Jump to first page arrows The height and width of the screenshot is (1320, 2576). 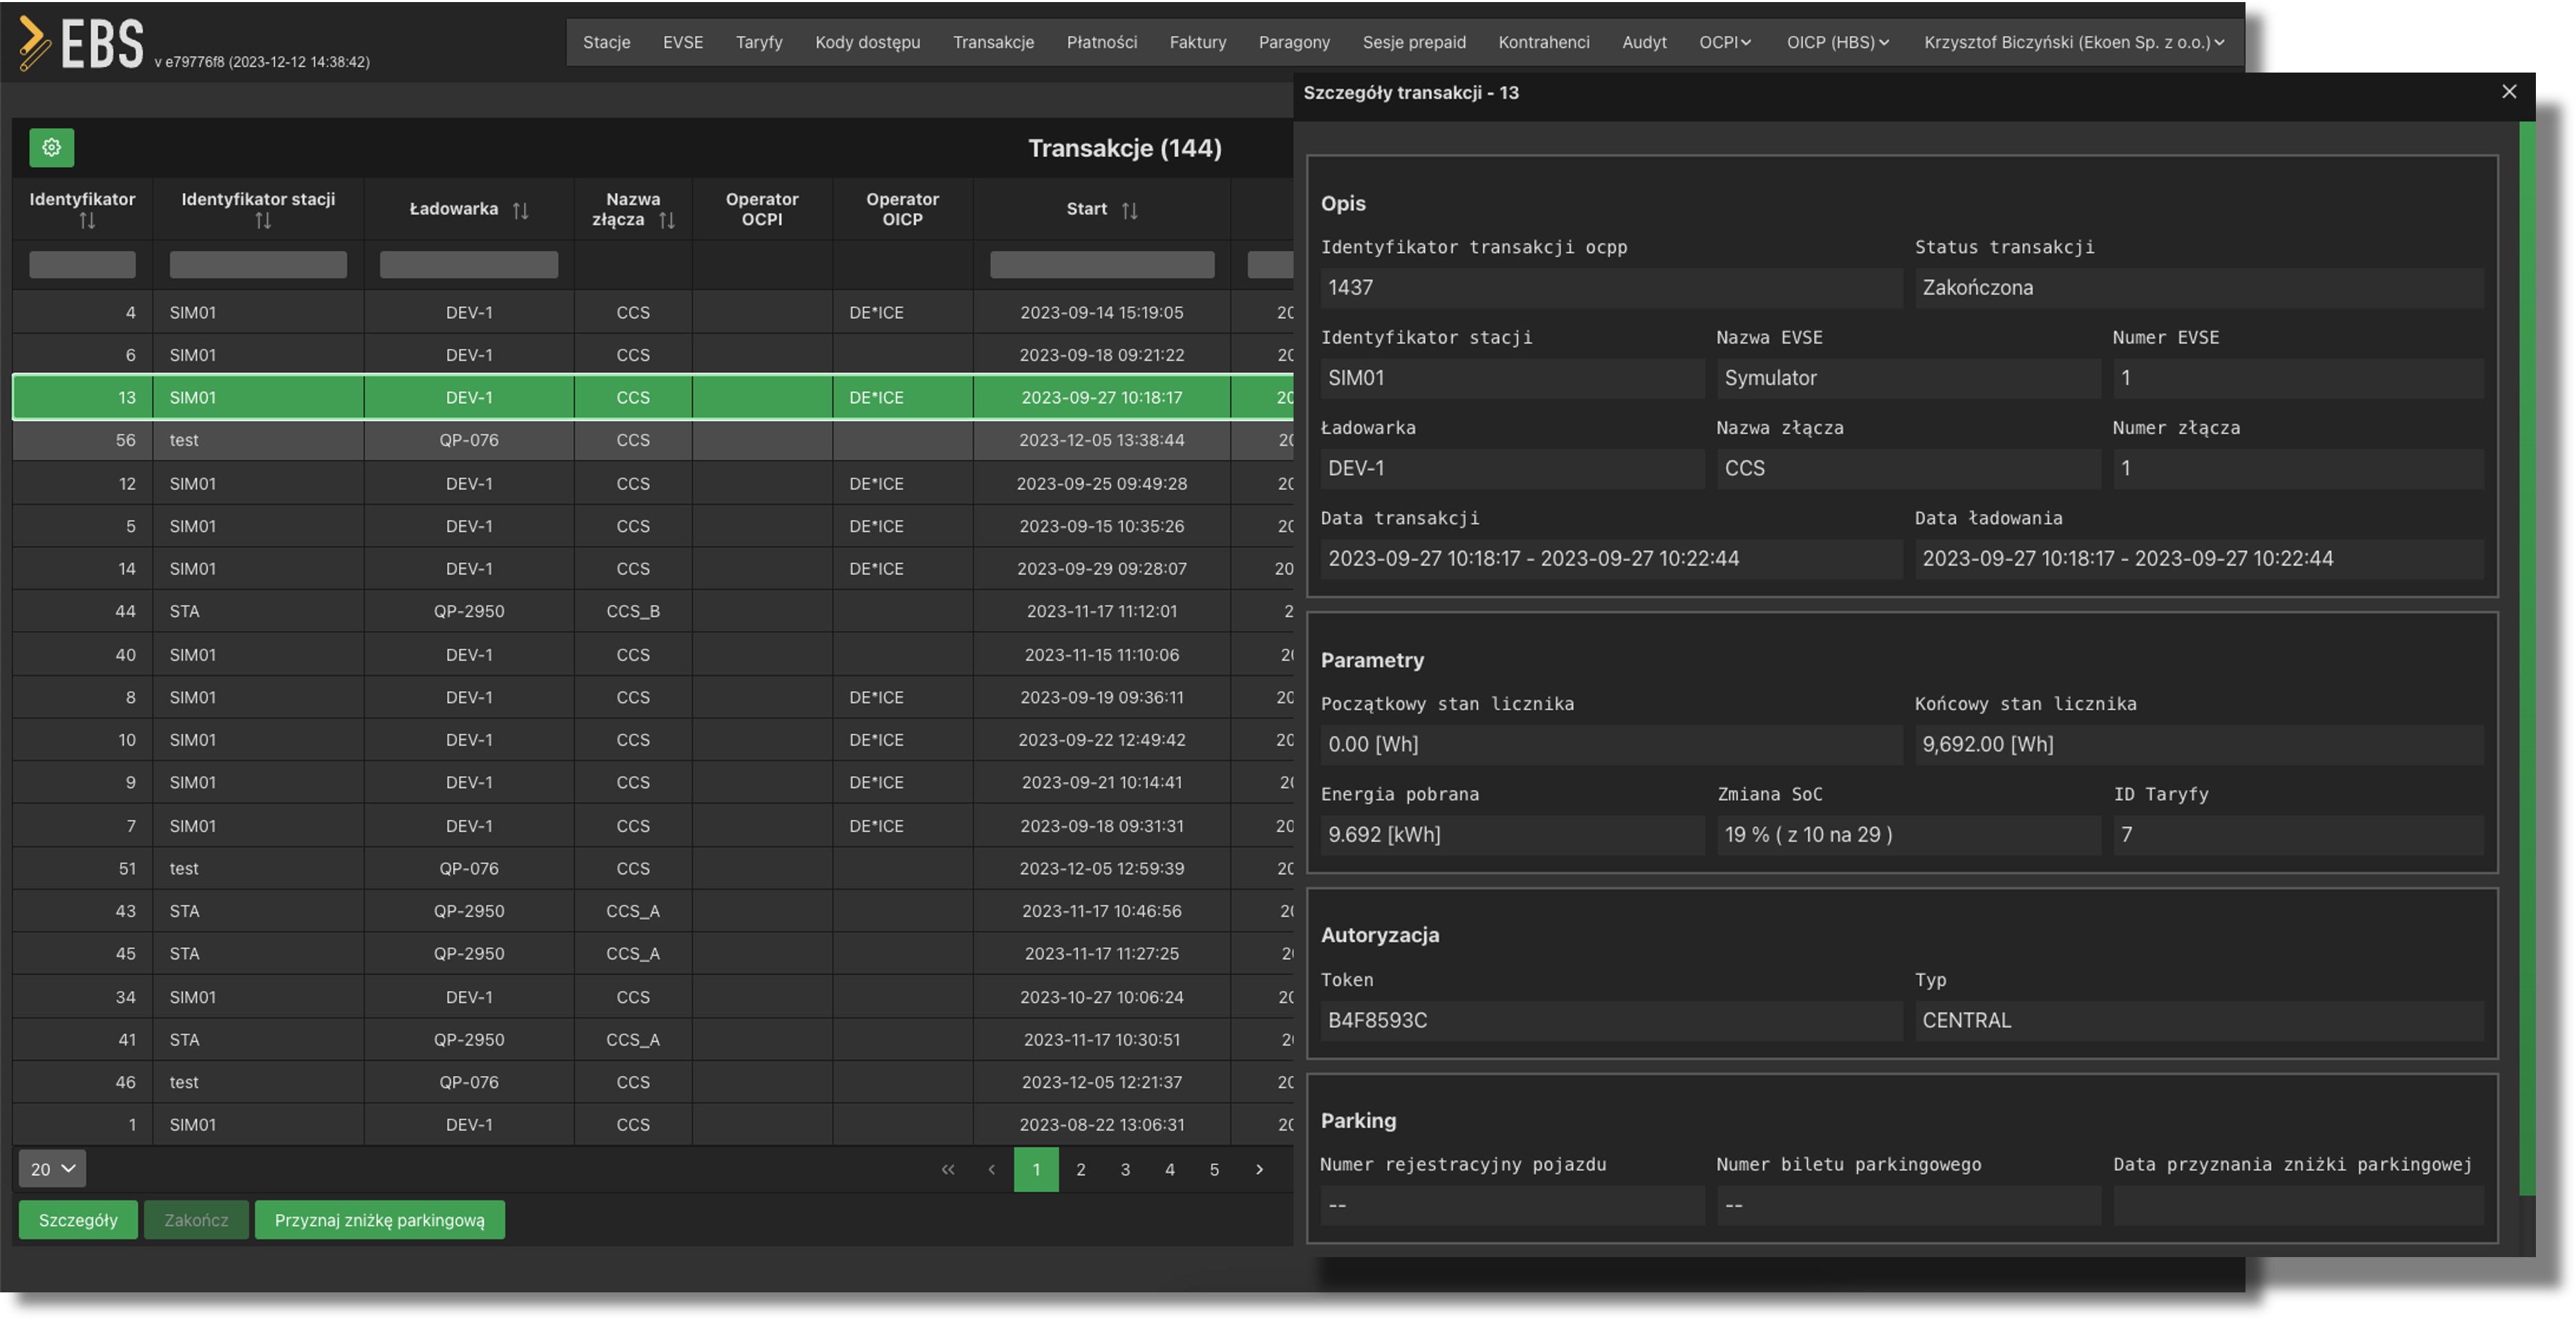coord(947,1169)
